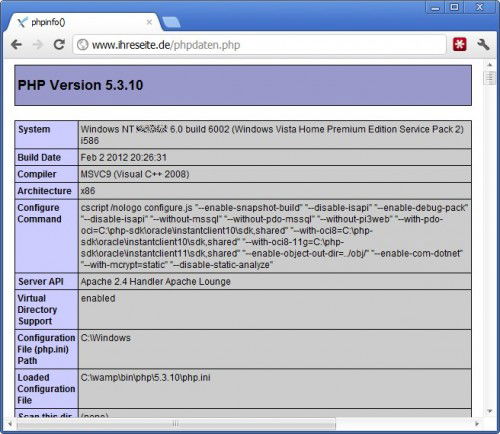Screen dimensions: 500x434
Task: Click the Server API label
Action: point(41,282)
